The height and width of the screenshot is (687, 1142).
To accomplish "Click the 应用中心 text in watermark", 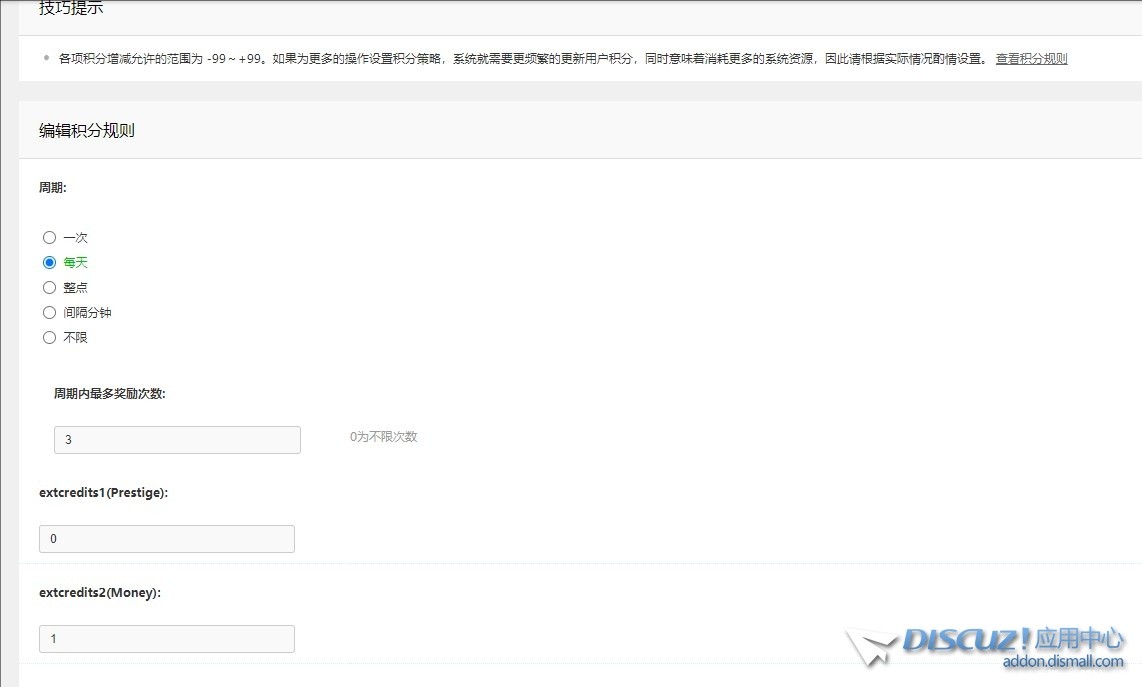I will [x=1079, y=639].
